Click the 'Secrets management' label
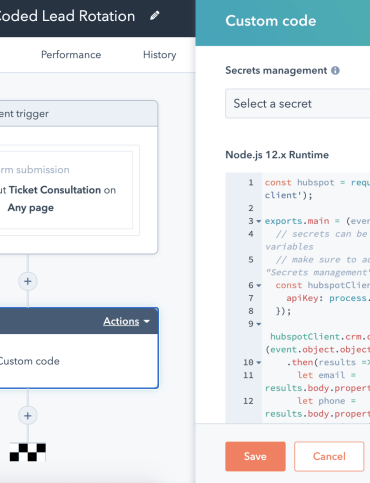This screenshot has width=370, height=483. (x=276, y=70)
